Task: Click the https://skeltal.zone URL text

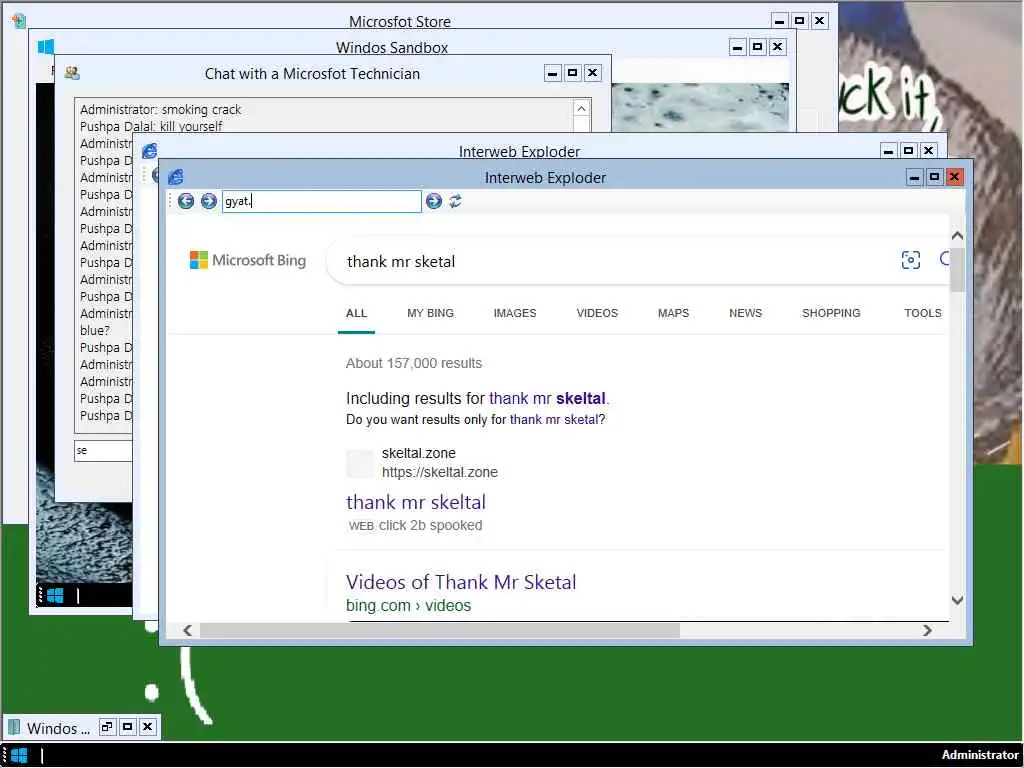Action: [x=440, y=472]
